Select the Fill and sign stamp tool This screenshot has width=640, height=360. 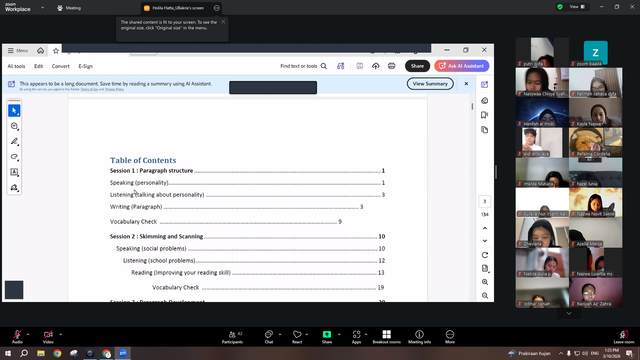[x=14, y=188]
